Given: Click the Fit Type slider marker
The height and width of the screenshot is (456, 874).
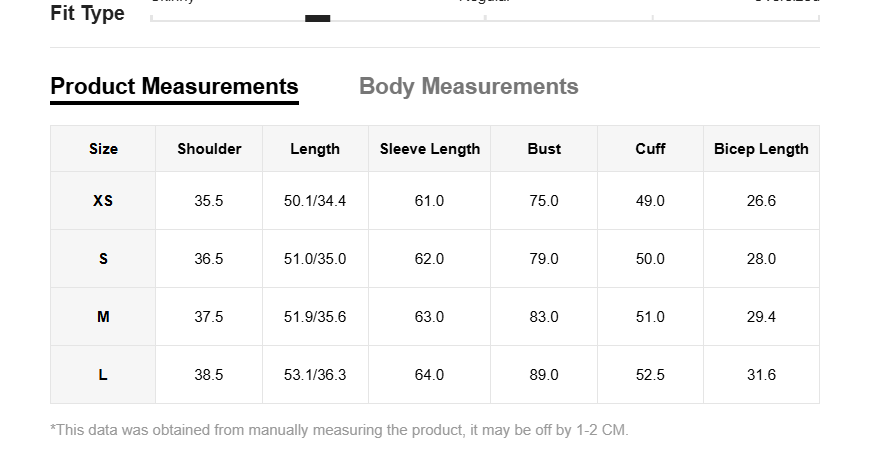Looking at the screenshot, I should coord(318,18).
